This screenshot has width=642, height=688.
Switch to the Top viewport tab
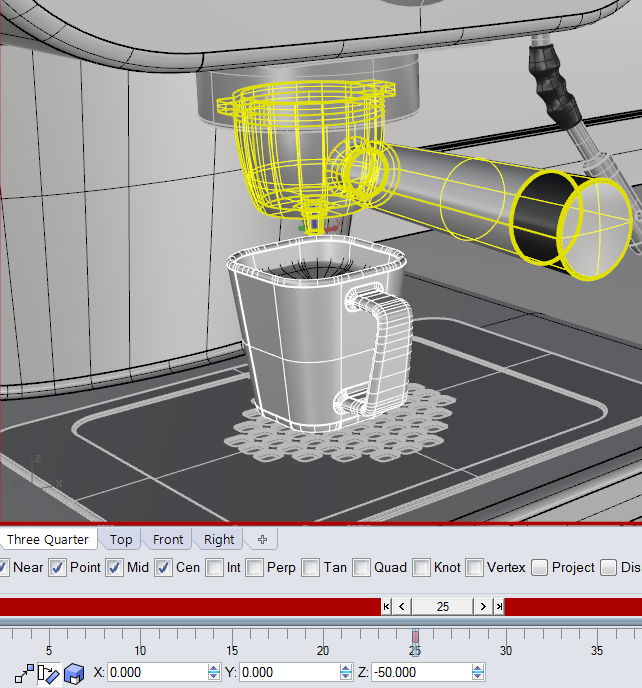click(121, 539)
